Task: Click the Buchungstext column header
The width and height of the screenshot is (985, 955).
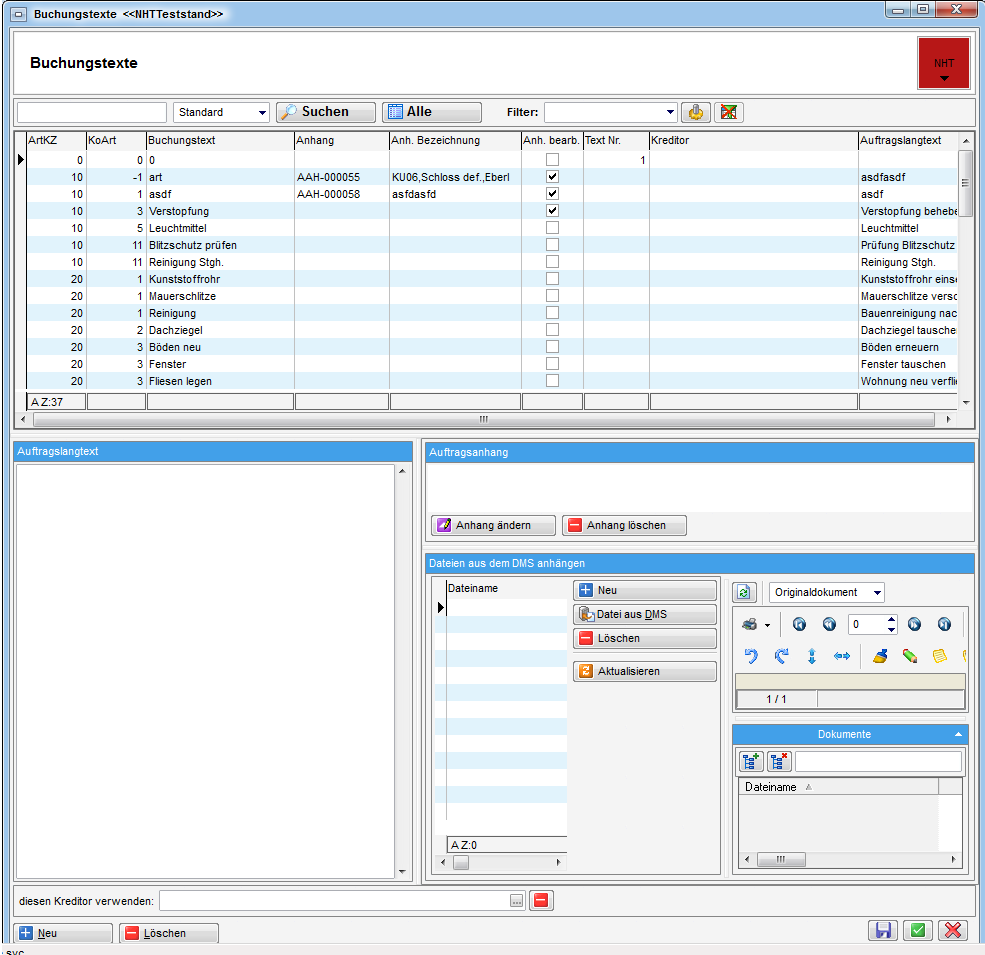Action: [220, 141]
